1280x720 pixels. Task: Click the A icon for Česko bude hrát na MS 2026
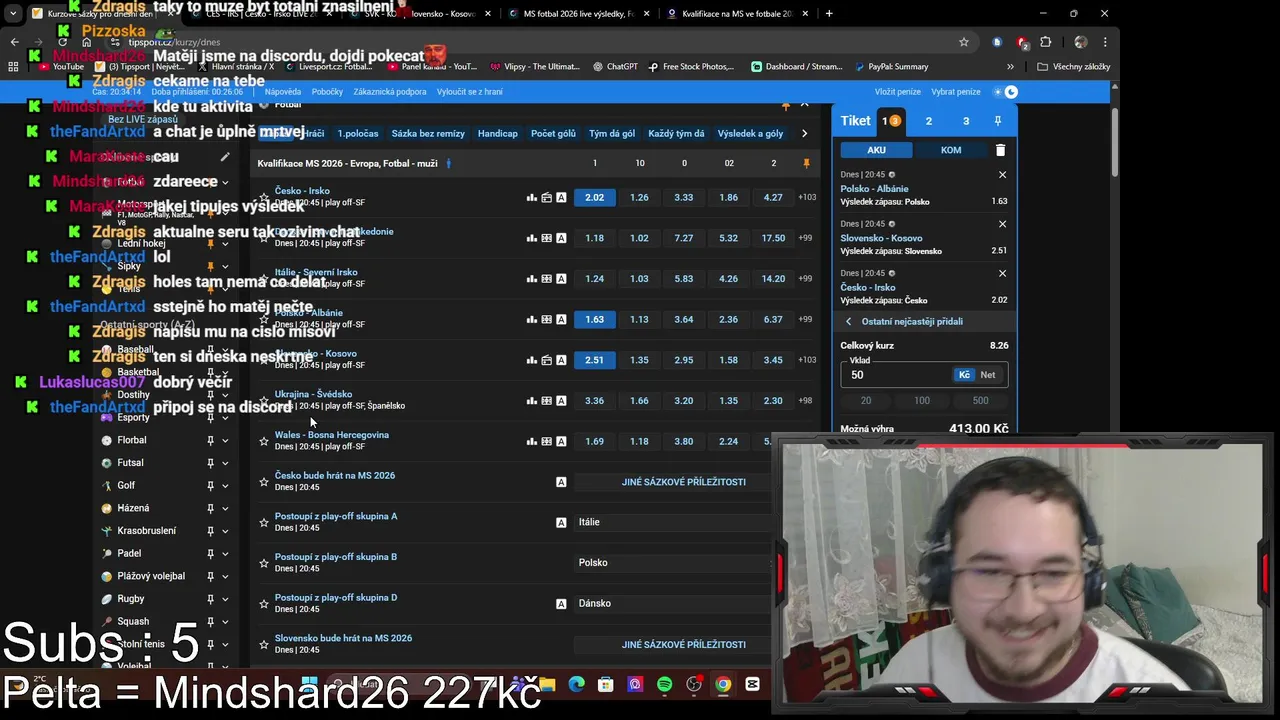click(561, 482)
